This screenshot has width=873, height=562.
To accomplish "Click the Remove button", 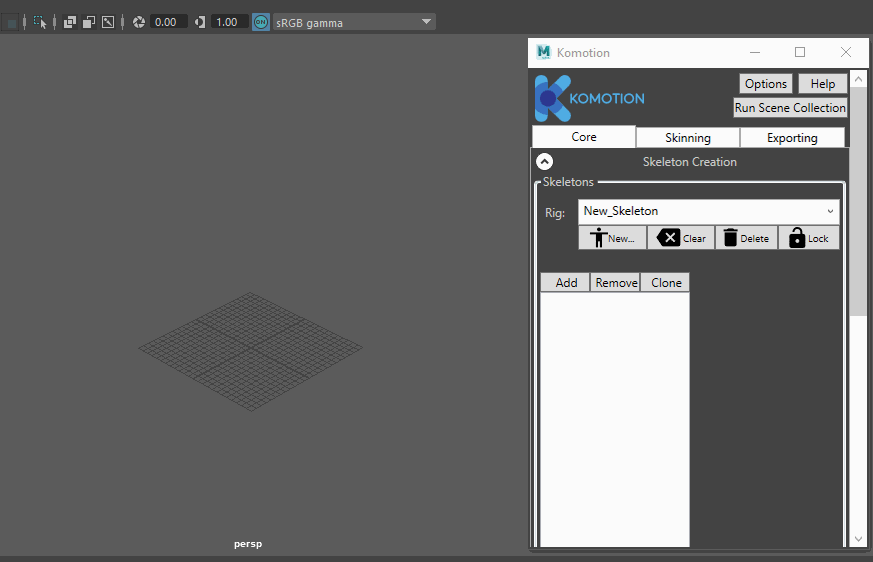I will coord(616,282).
